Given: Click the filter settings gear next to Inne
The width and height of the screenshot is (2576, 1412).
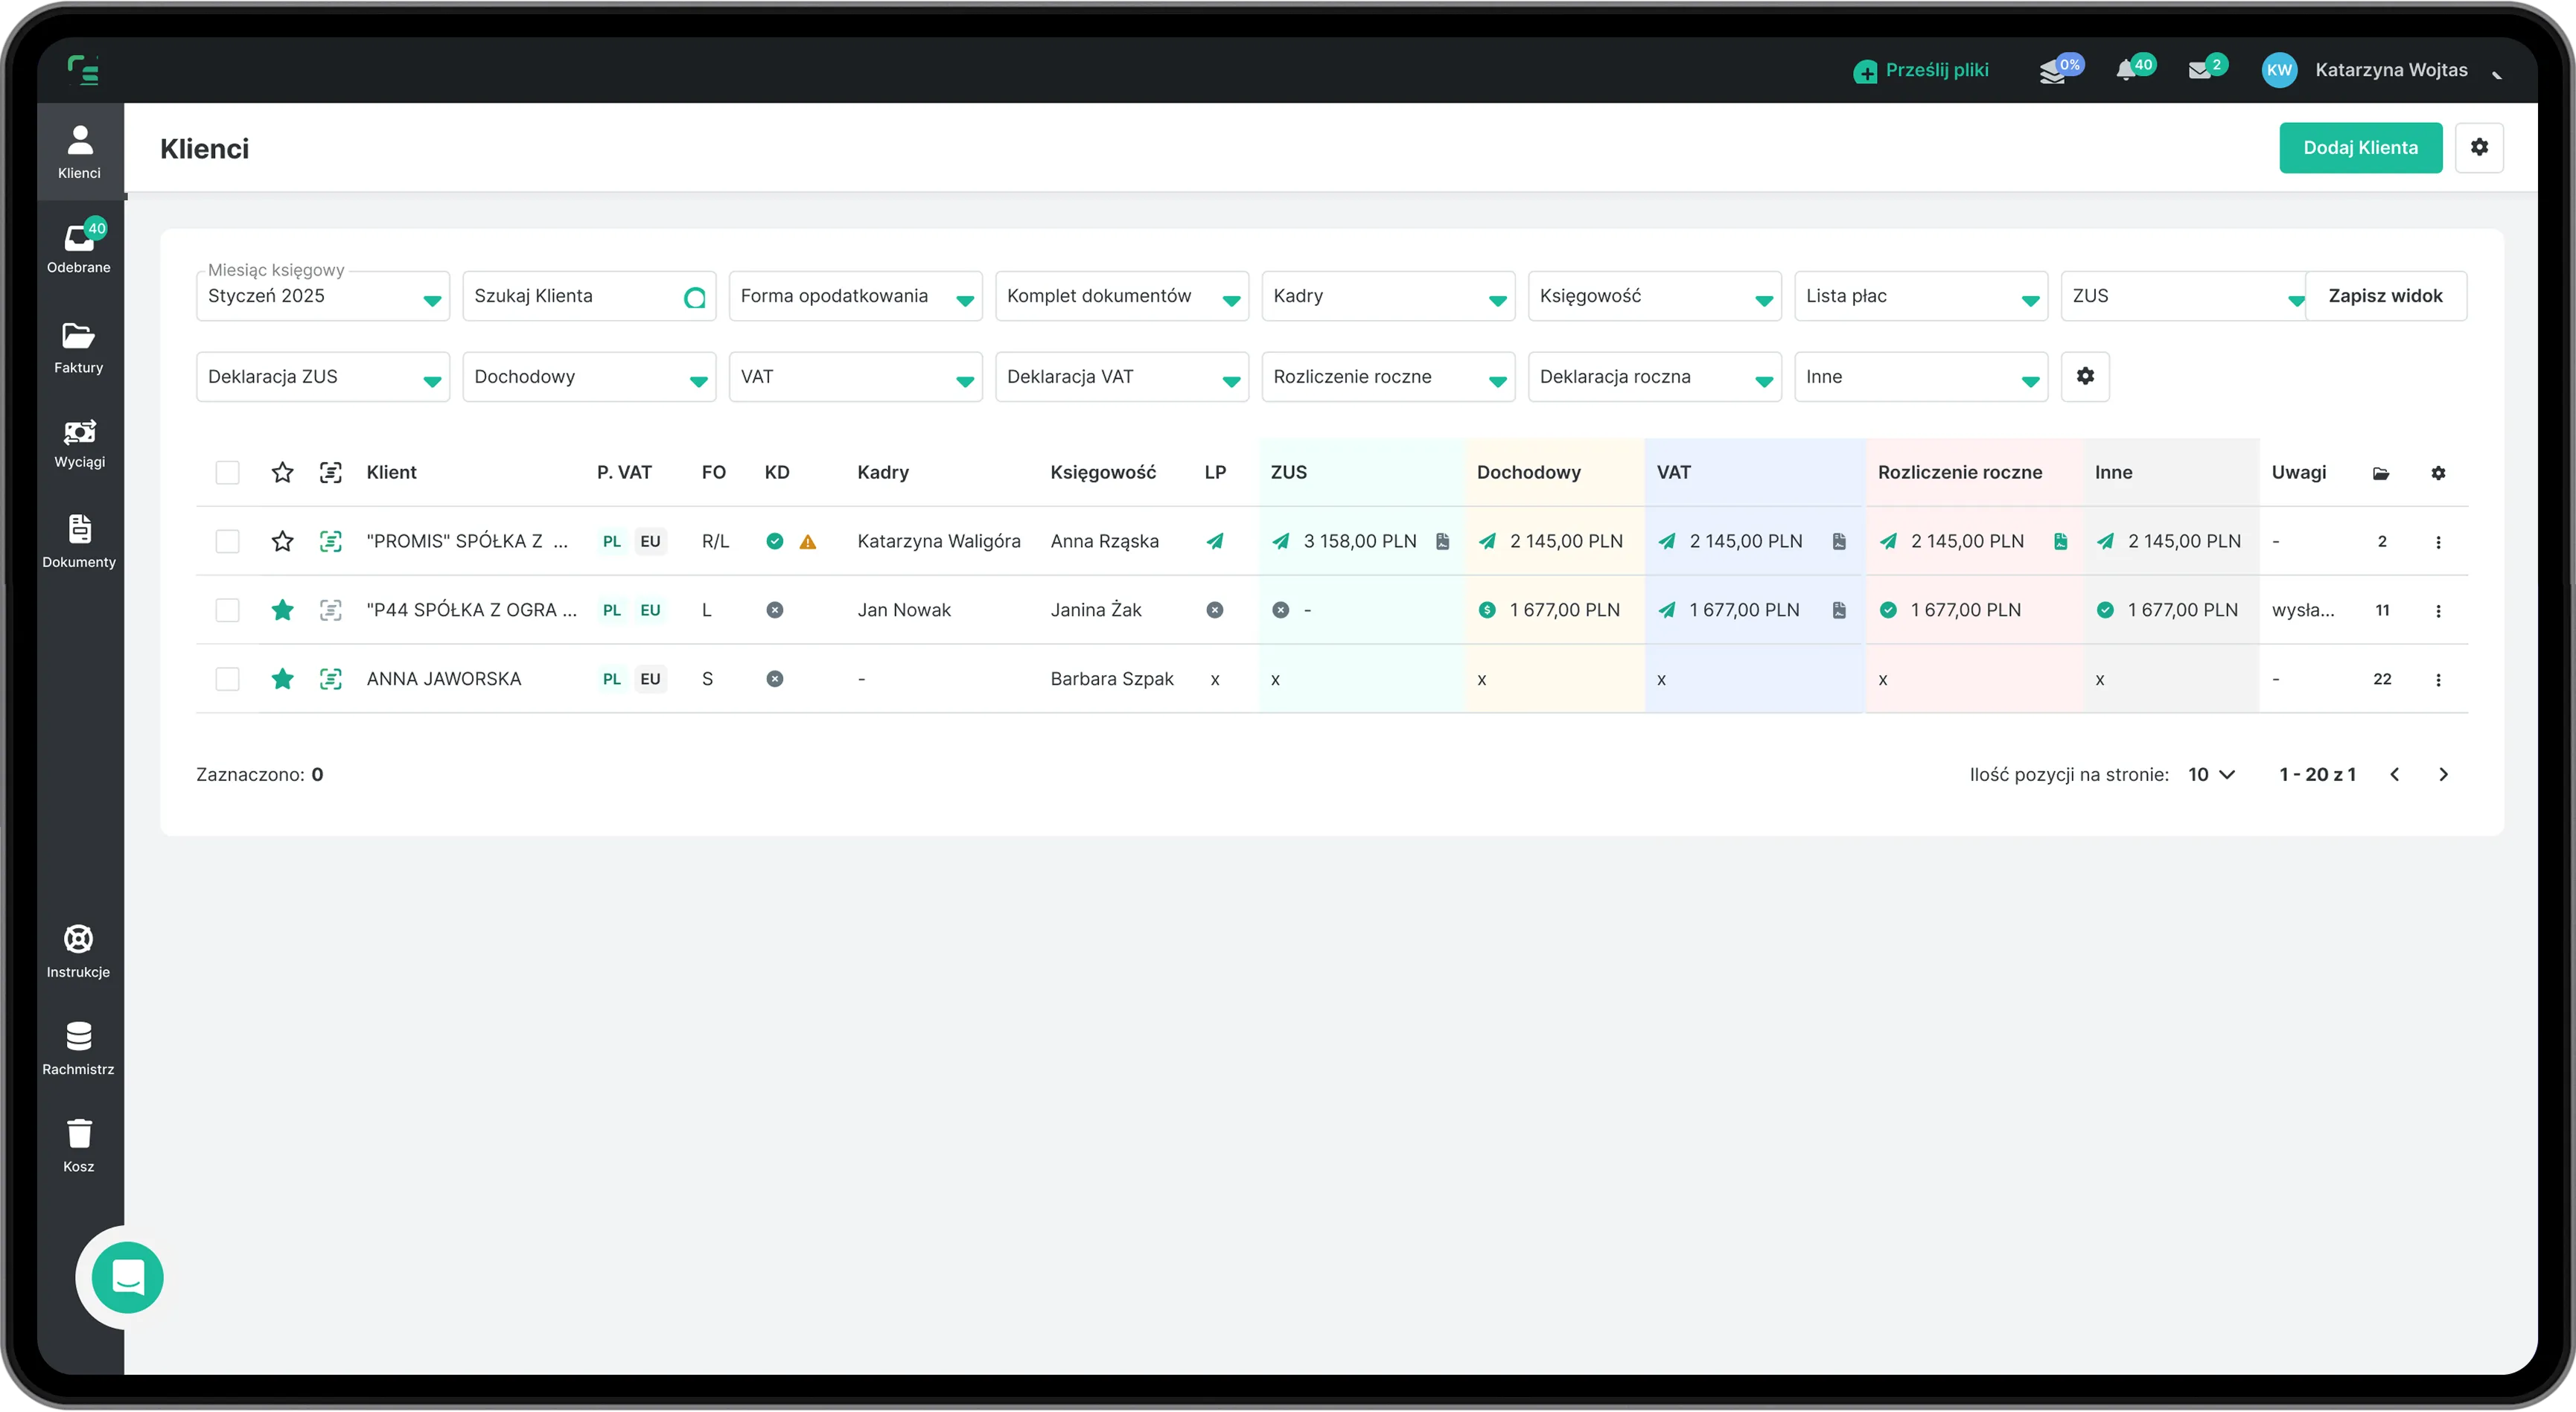Looking at the screenshot, I should 2085,376.
